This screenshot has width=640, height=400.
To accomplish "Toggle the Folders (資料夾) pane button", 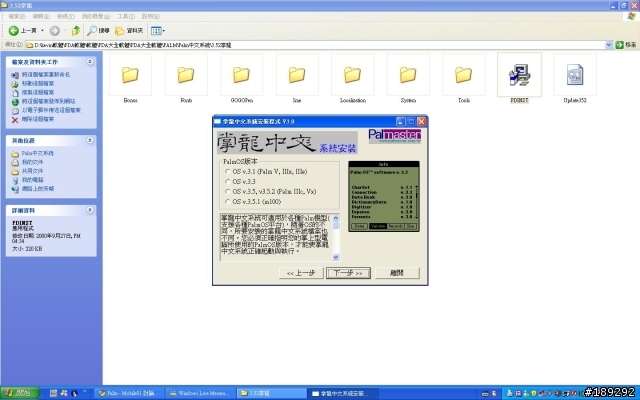I will click(x=129, y=31).
